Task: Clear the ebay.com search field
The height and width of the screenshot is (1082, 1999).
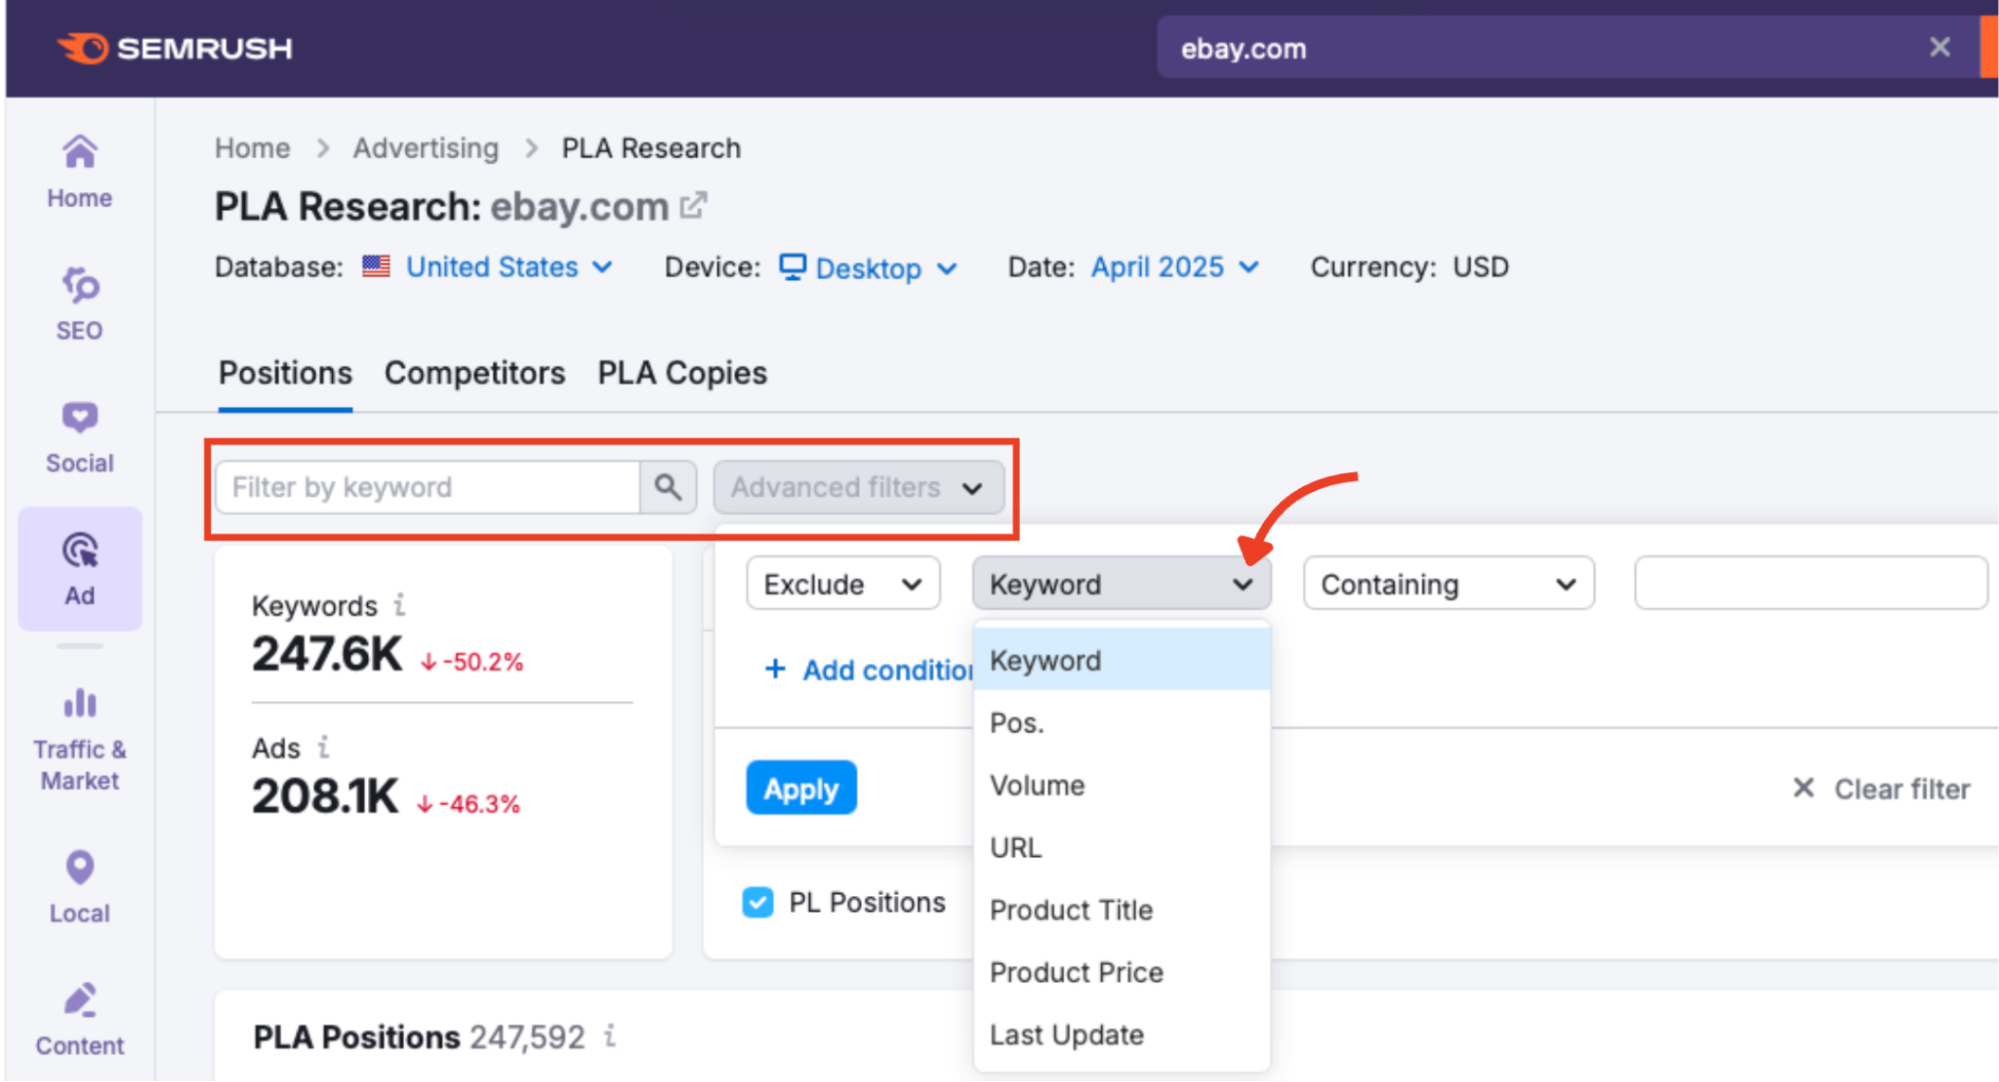Action: coord(1939,47)
